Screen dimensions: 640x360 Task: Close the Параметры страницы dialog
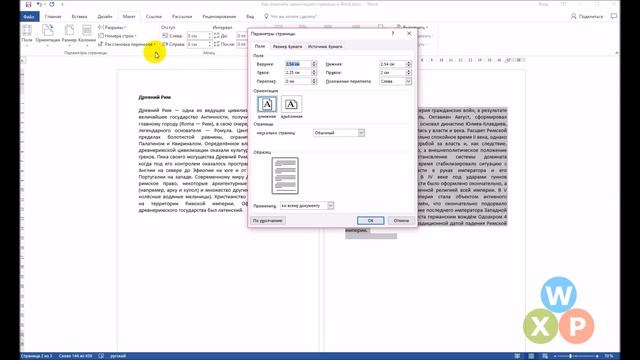(409, 33)
